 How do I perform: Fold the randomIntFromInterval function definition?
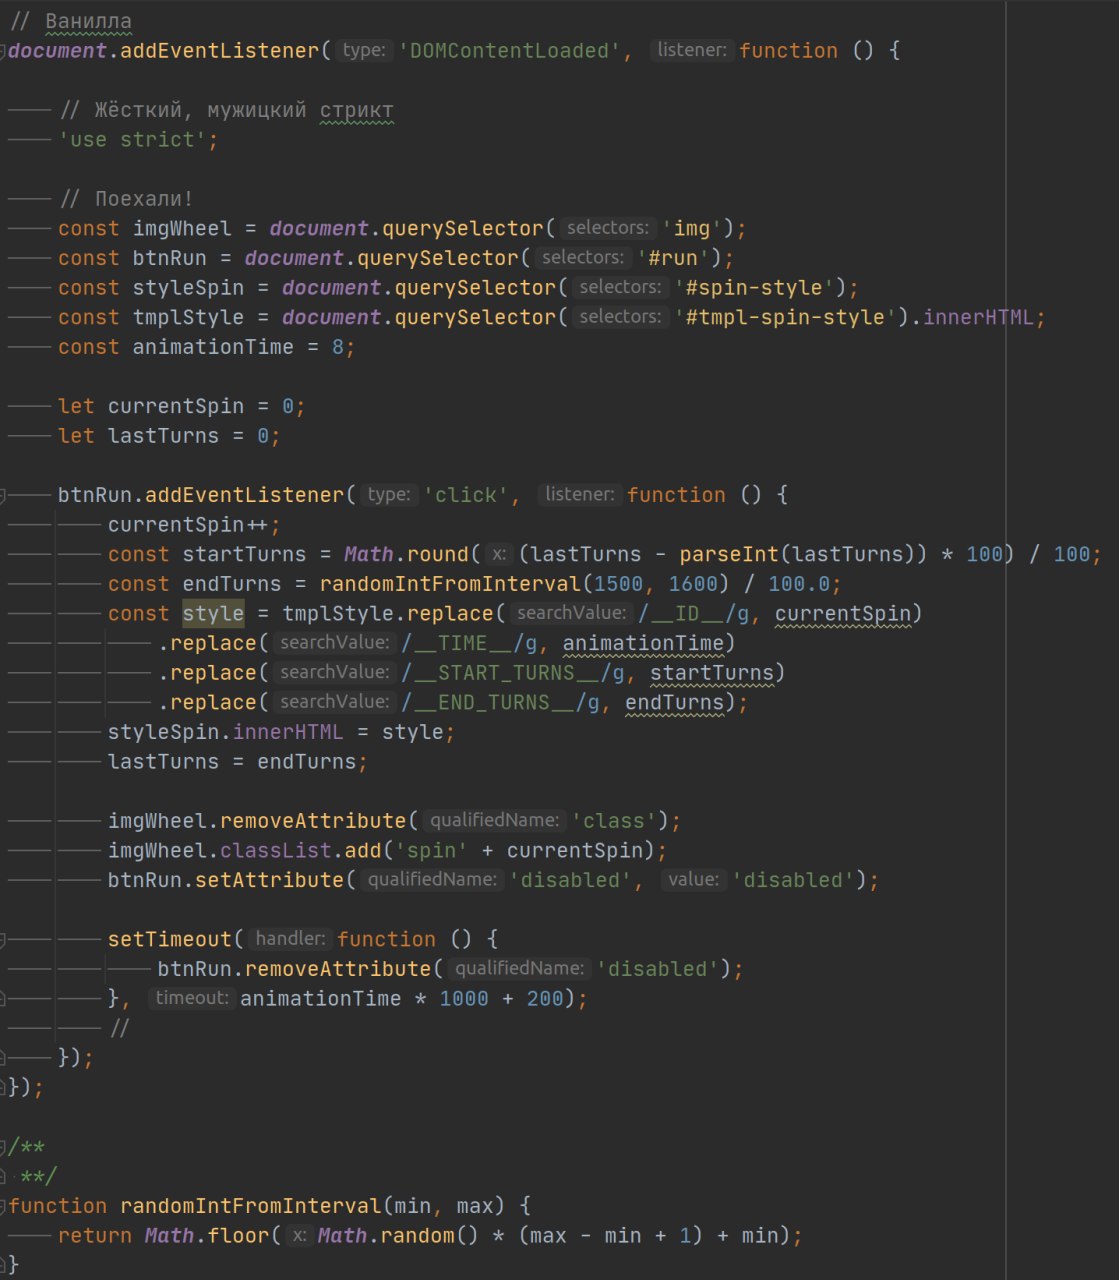(x=3, y=1206)
